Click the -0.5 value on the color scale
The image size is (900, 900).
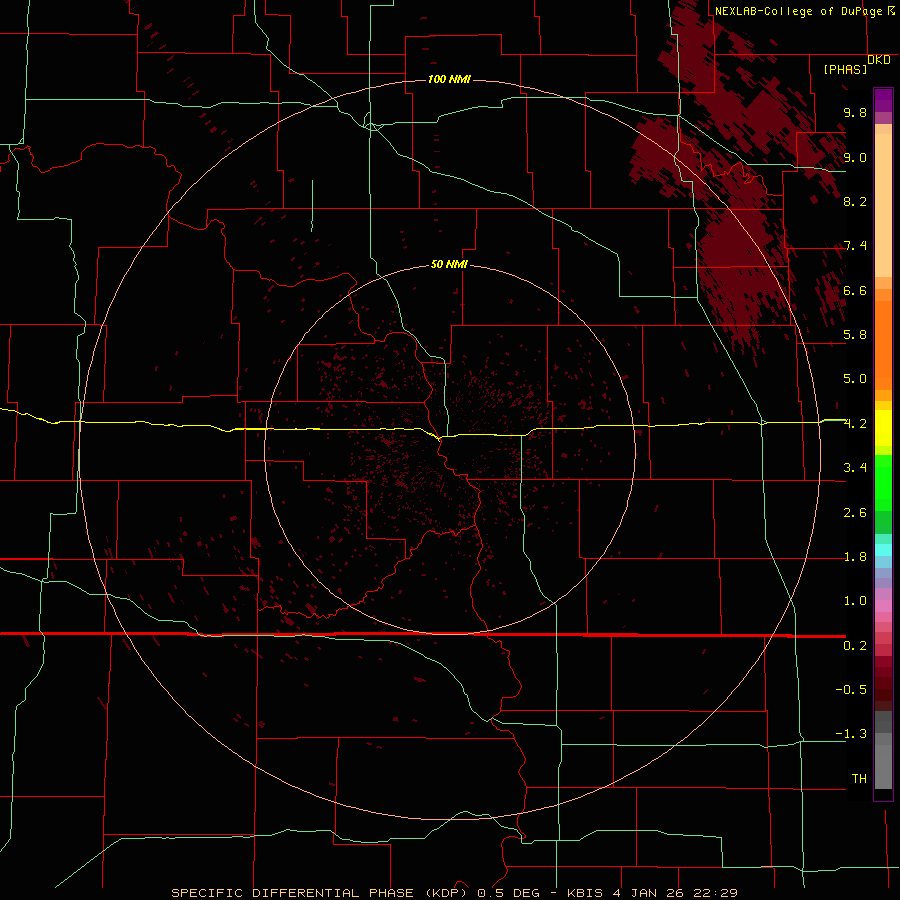coord(851,690)
